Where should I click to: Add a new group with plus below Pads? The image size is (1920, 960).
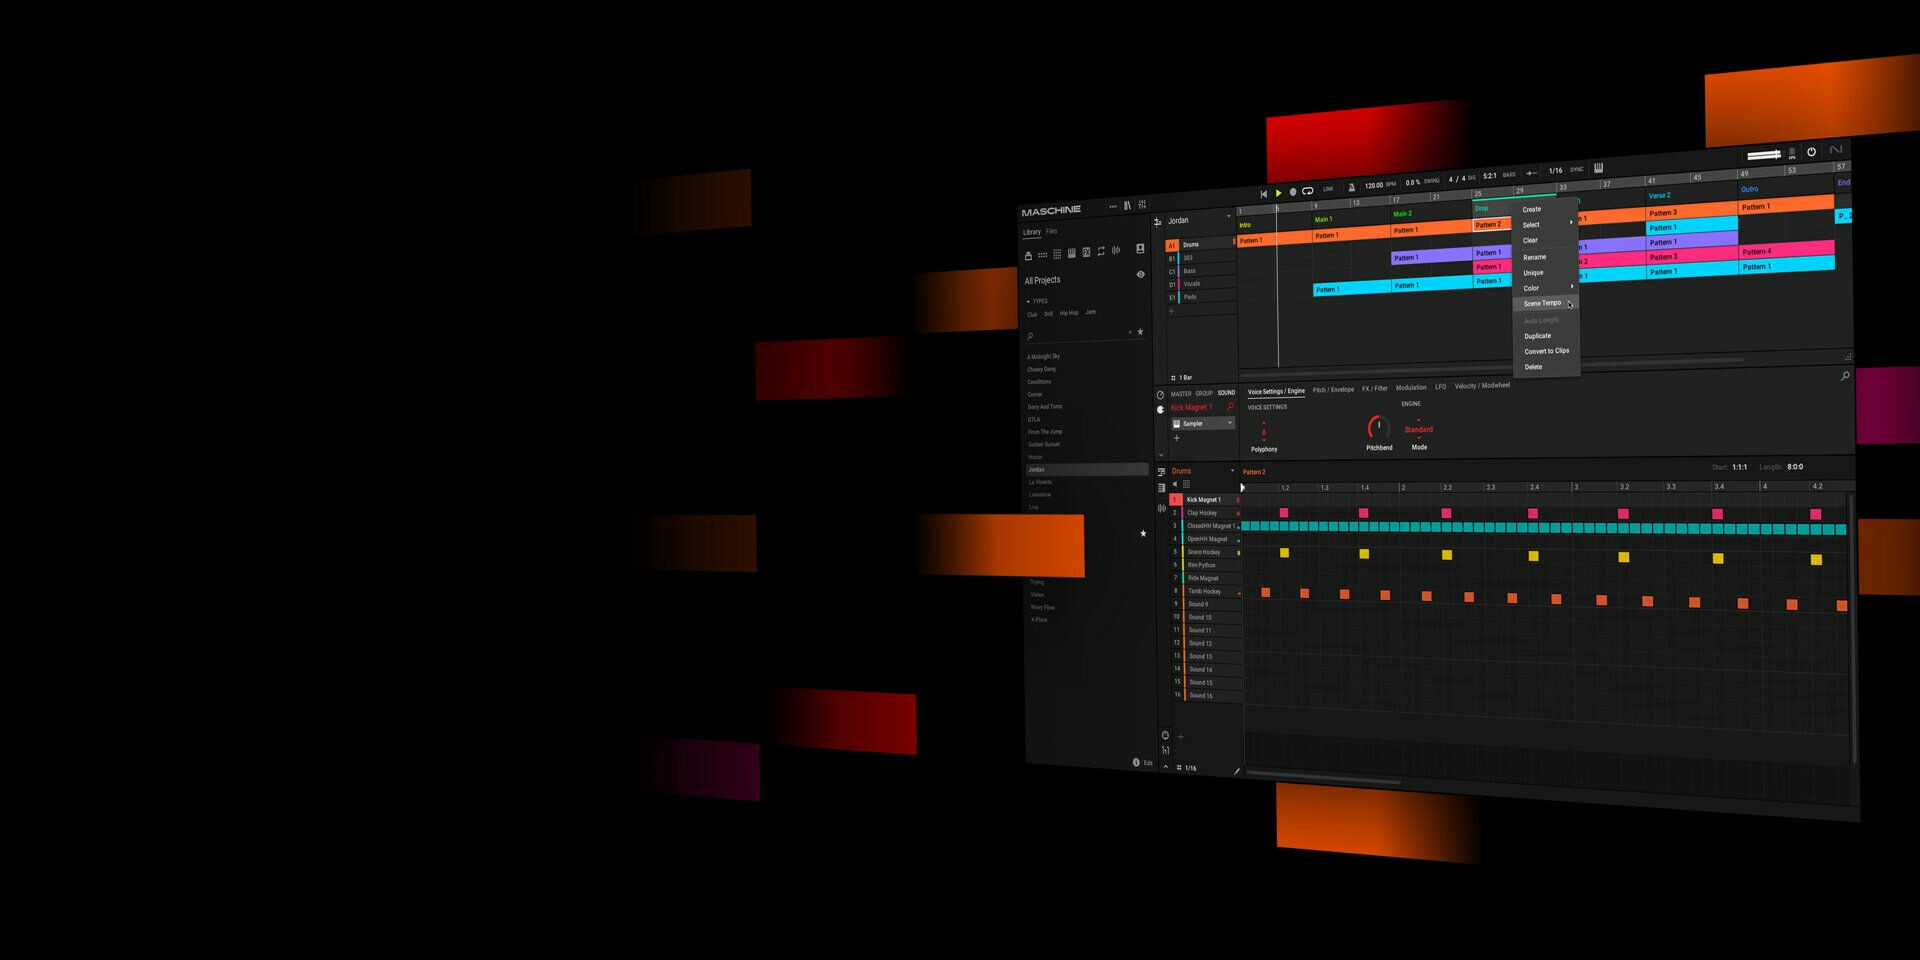pyautogui.click(x=1171, y=311)
